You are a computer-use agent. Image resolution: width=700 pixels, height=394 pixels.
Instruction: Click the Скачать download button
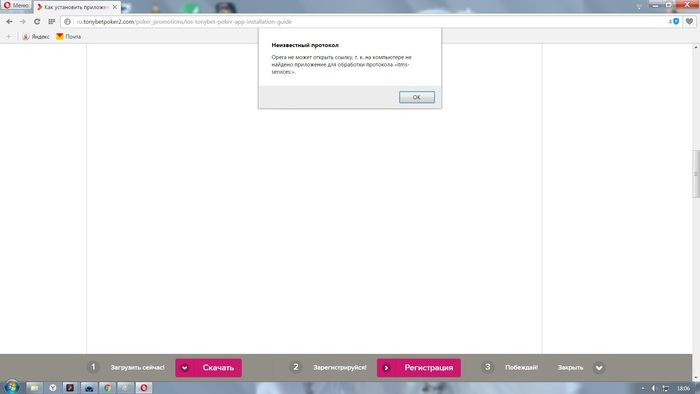click(208, 368)
